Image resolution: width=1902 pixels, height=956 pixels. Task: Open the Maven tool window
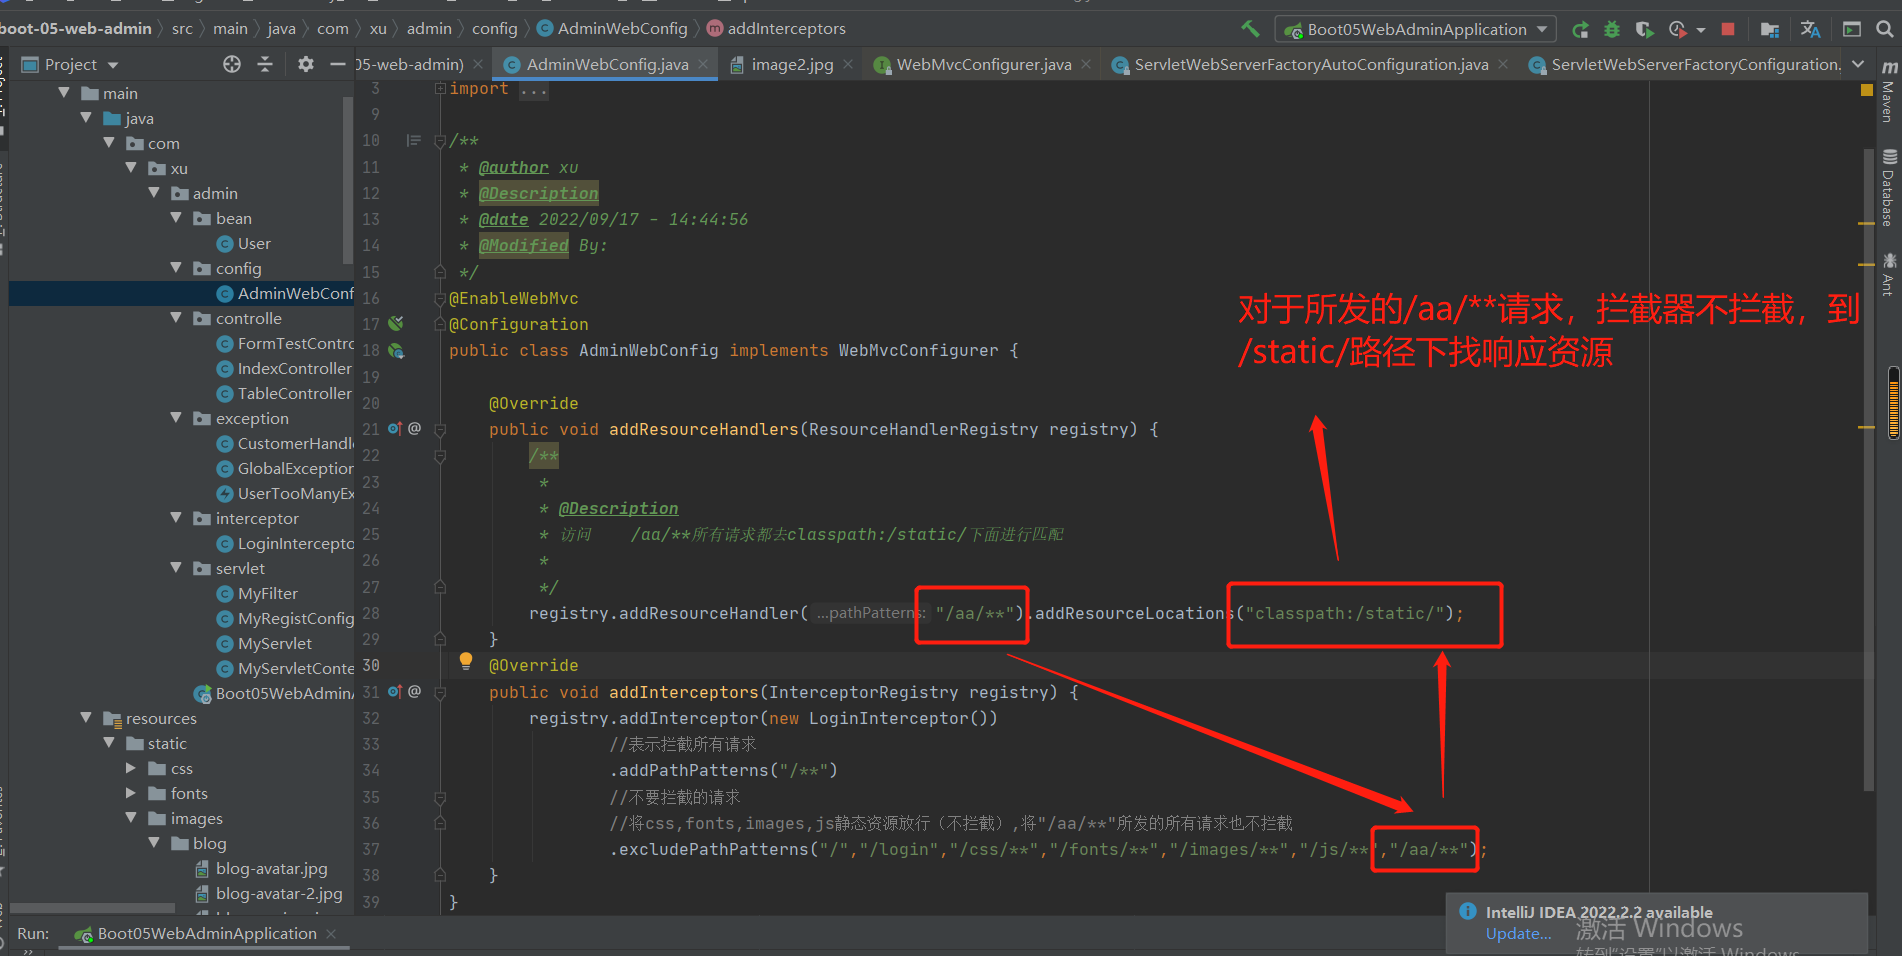click(x=1888, y=91)
